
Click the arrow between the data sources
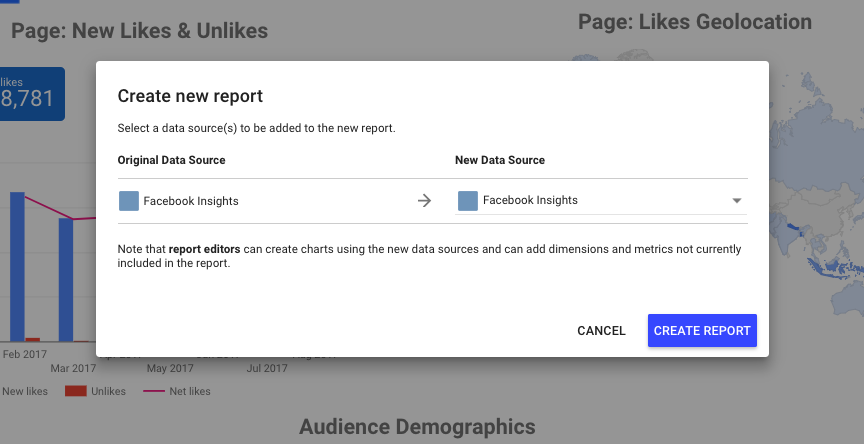tap(424, 201)
